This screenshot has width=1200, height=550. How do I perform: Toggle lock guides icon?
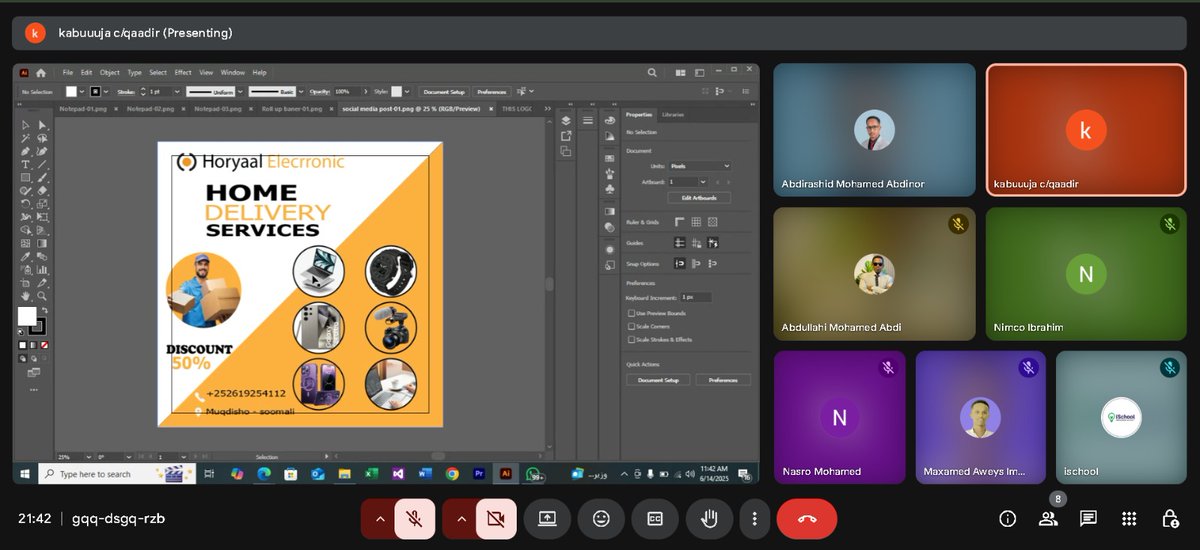696,243
